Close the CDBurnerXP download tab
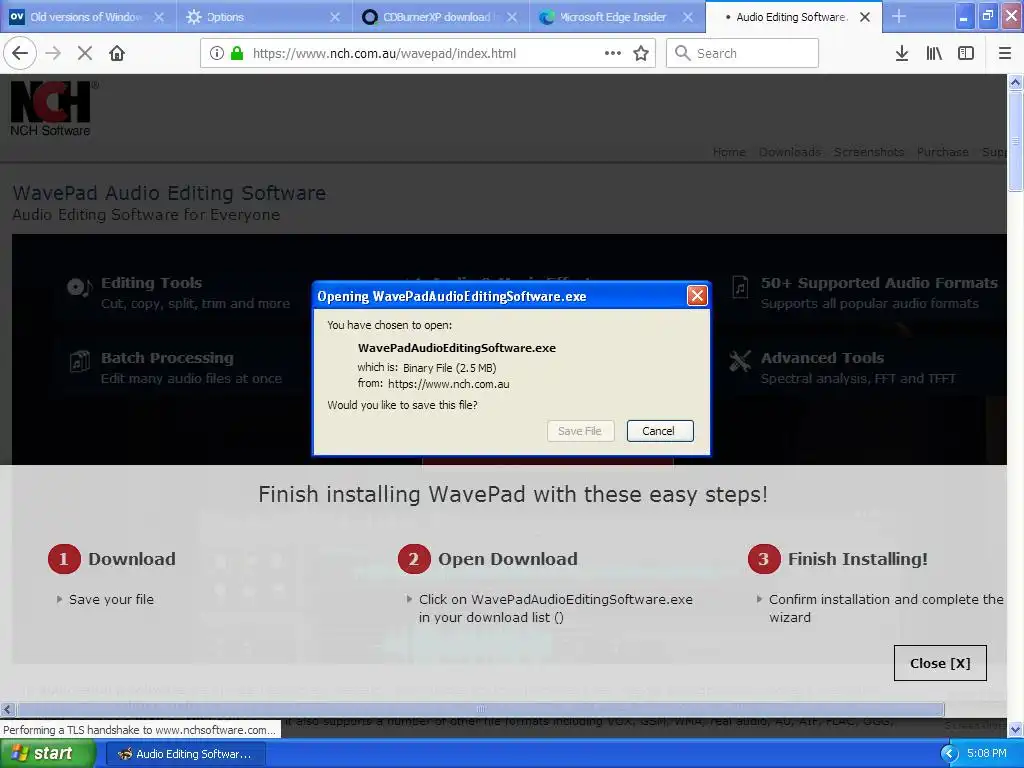The height and width of the screenshot is (768, 1024). [x=512, y=17]
